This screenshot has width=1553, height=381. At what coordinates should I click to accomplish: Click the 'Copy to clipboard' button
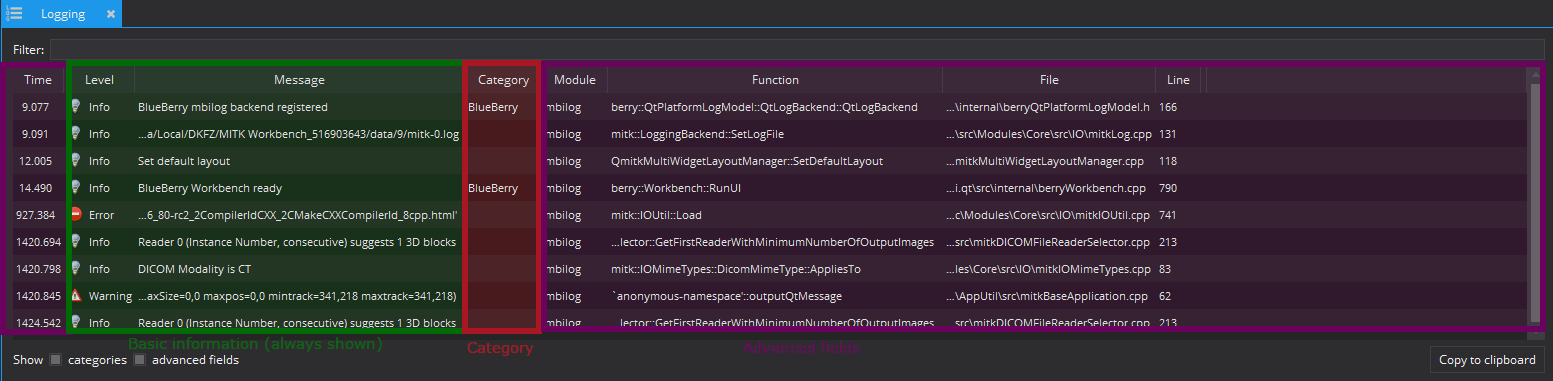click(1487, 360)
